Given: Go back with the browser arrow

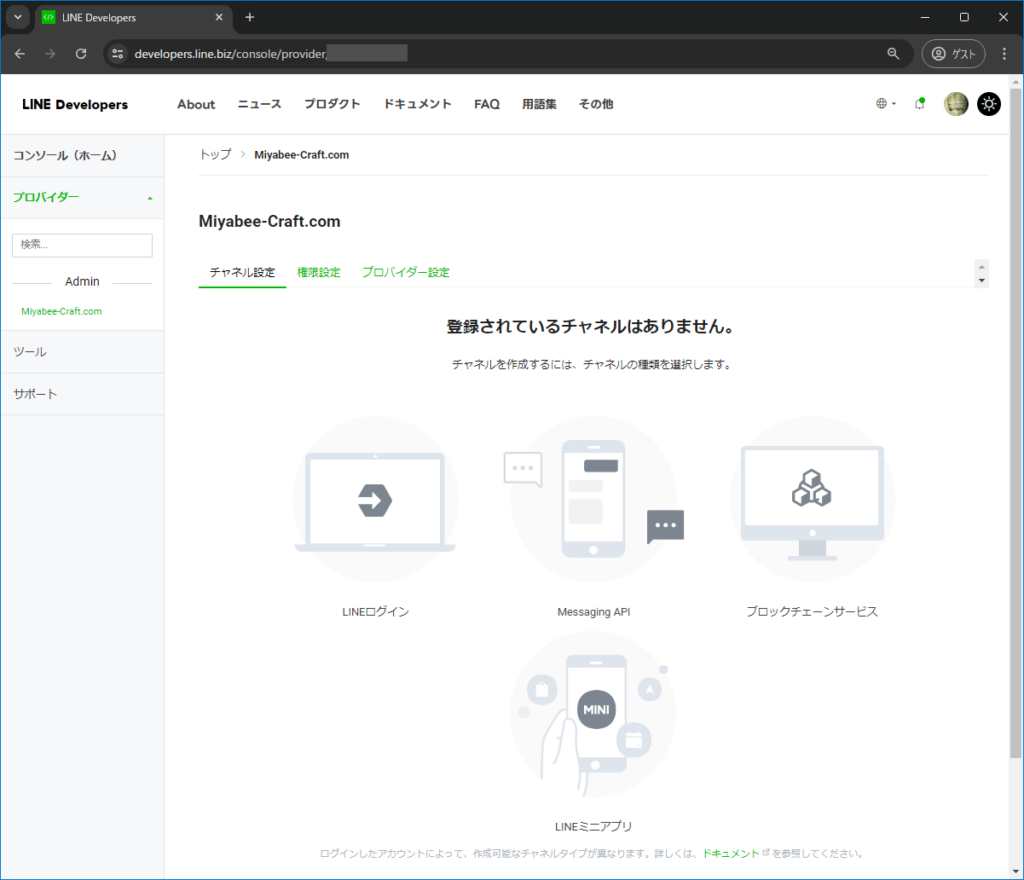Looking at the screenshot, I should (x=20, y=54).
